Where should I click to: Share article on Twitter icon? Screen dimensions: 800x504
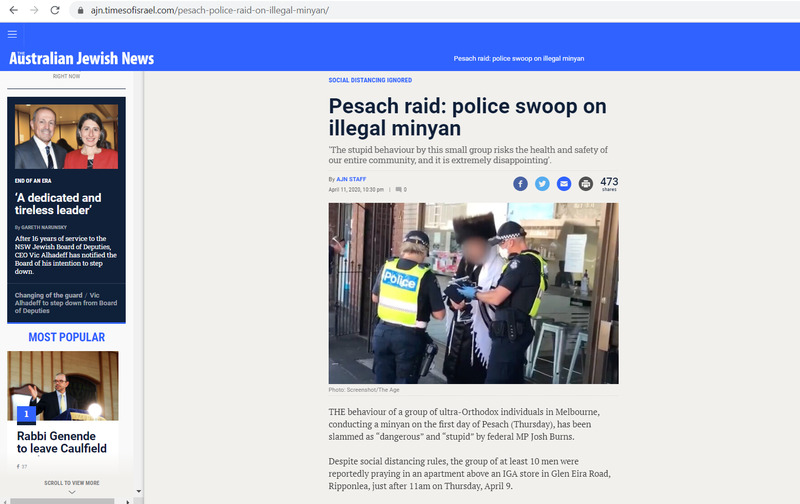tap(542, 184)
